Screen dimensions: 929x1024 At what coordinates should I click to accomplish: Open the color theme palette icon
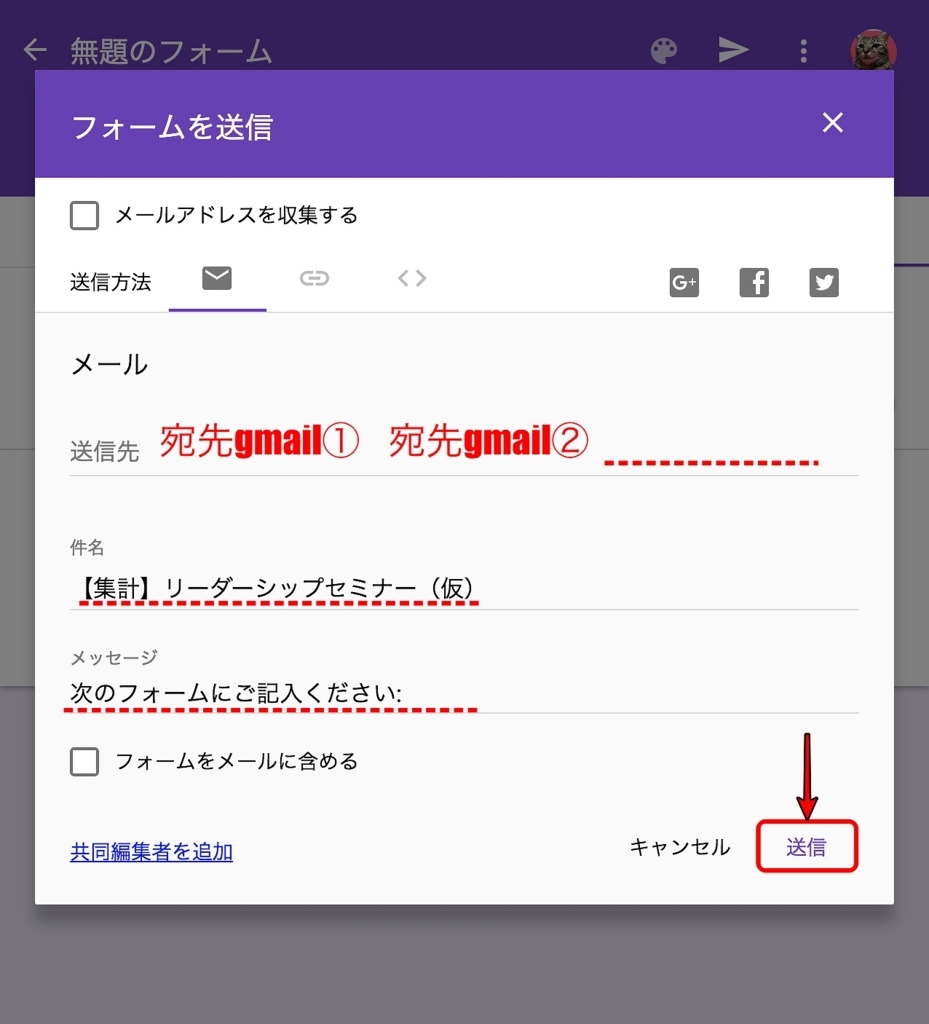[x=664, y=50]
